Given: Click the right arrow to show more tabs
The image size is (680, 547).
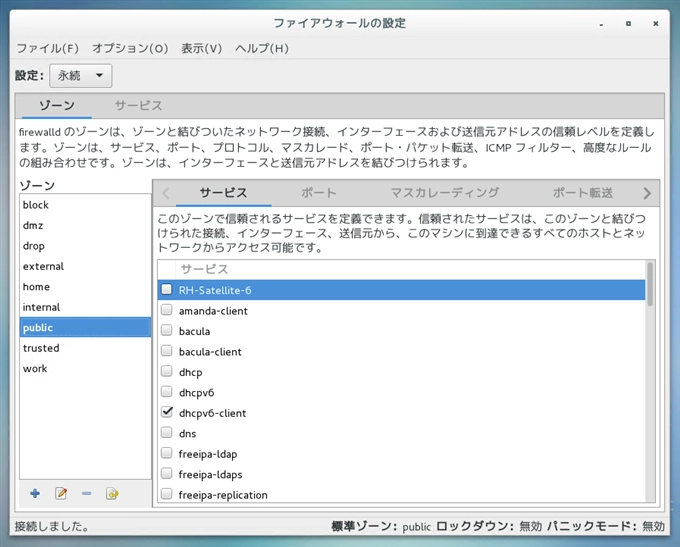Looking at the screenshot, I should pyautogui.click(x=647, y=193).
